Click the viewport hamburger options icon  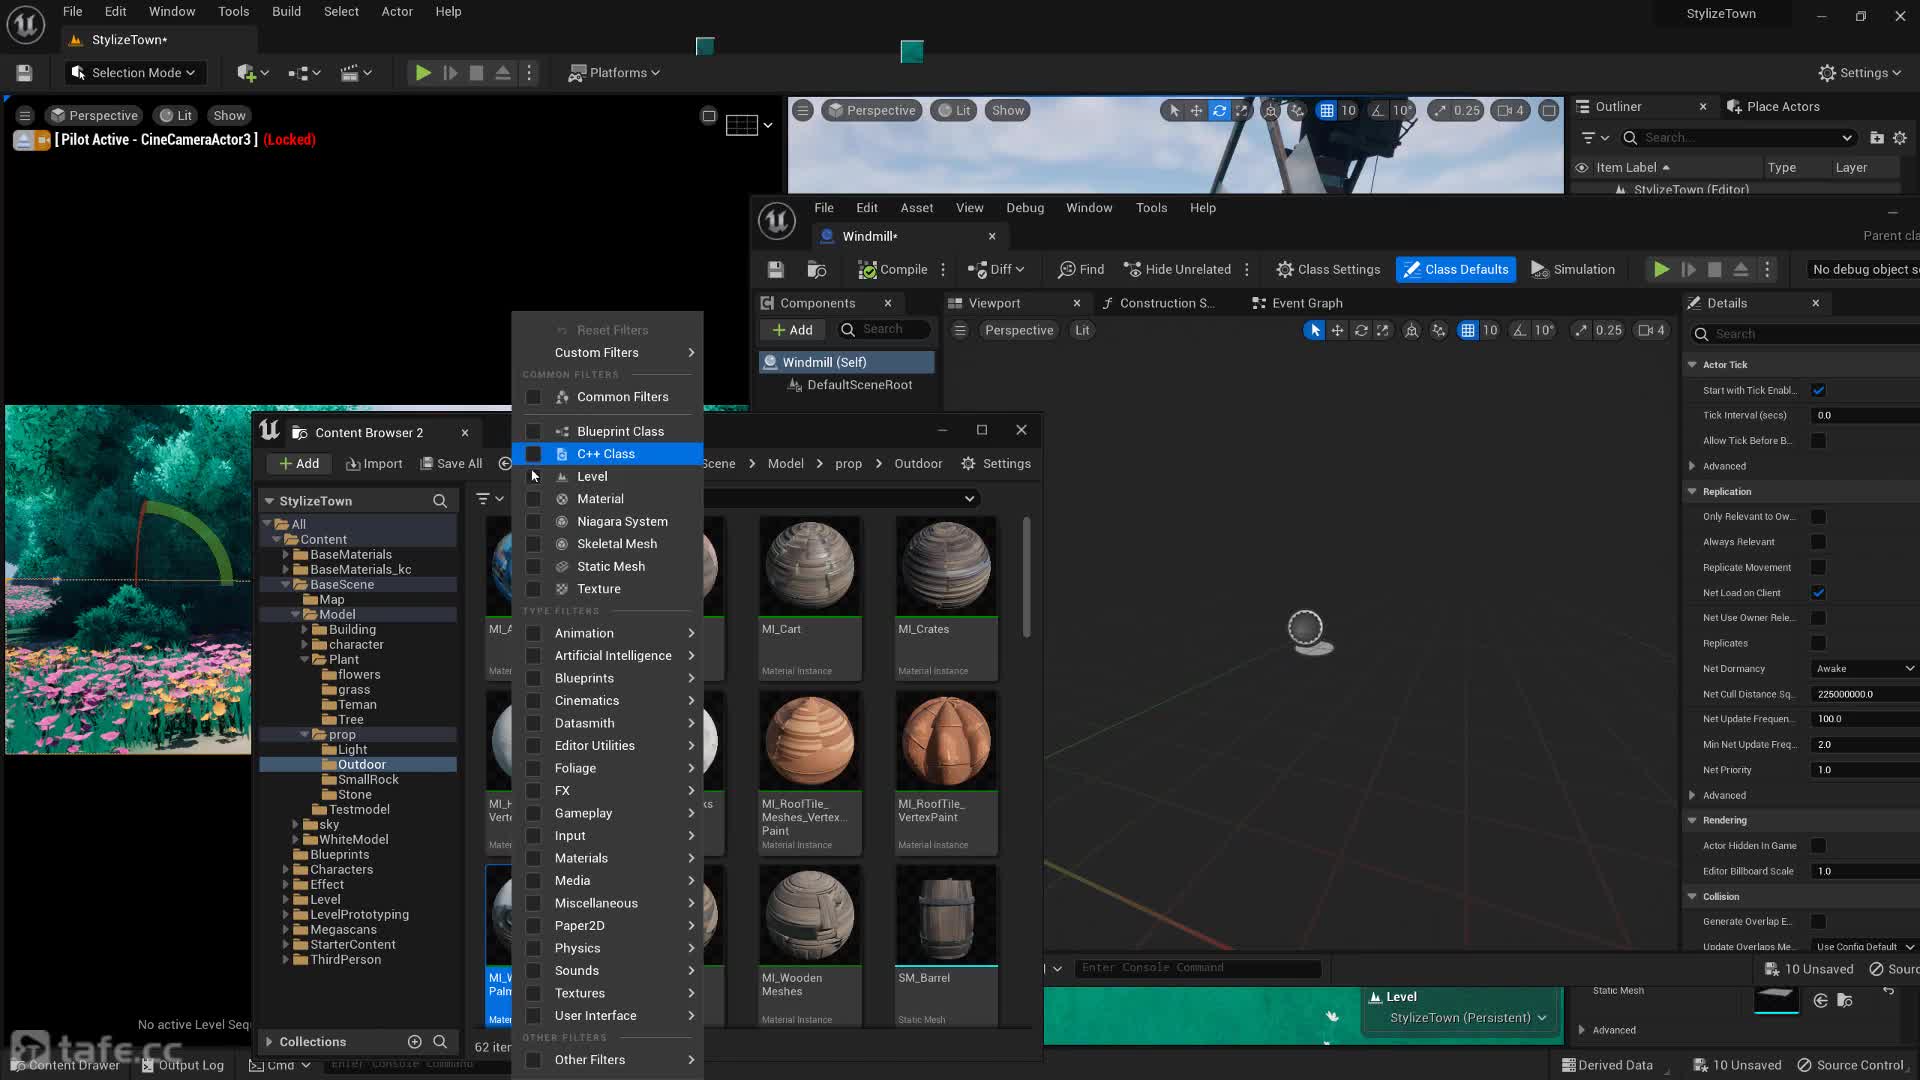click(x=25, y=116)
